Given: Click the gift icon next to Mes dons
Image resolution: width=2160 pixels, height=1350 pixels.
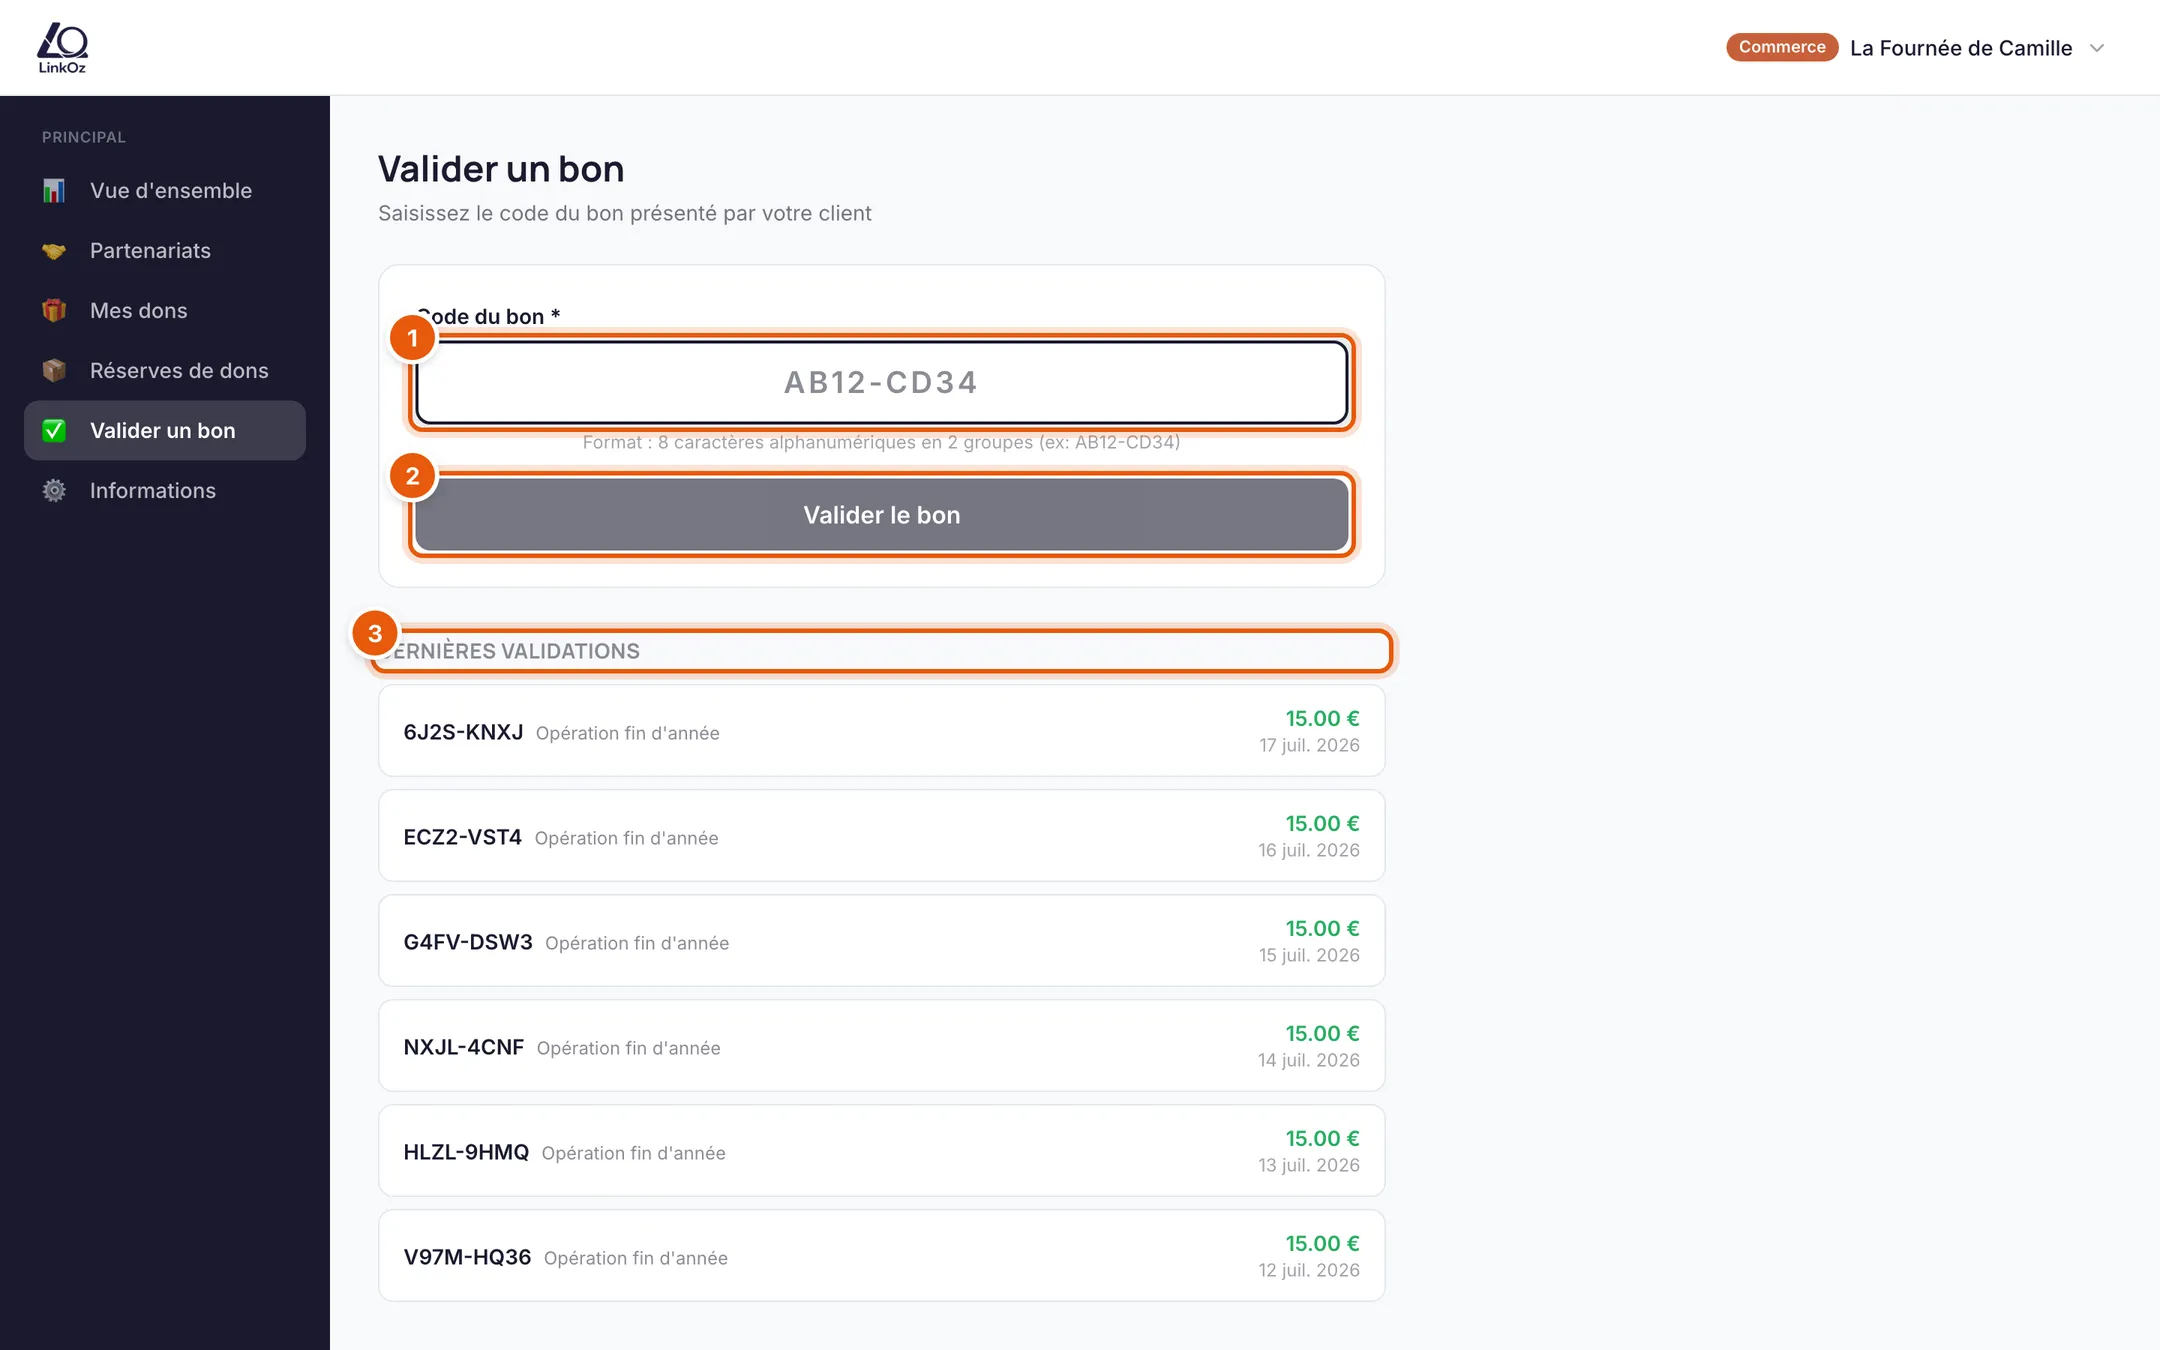Looking at the screenshot, I should click(x=54, y=311).
